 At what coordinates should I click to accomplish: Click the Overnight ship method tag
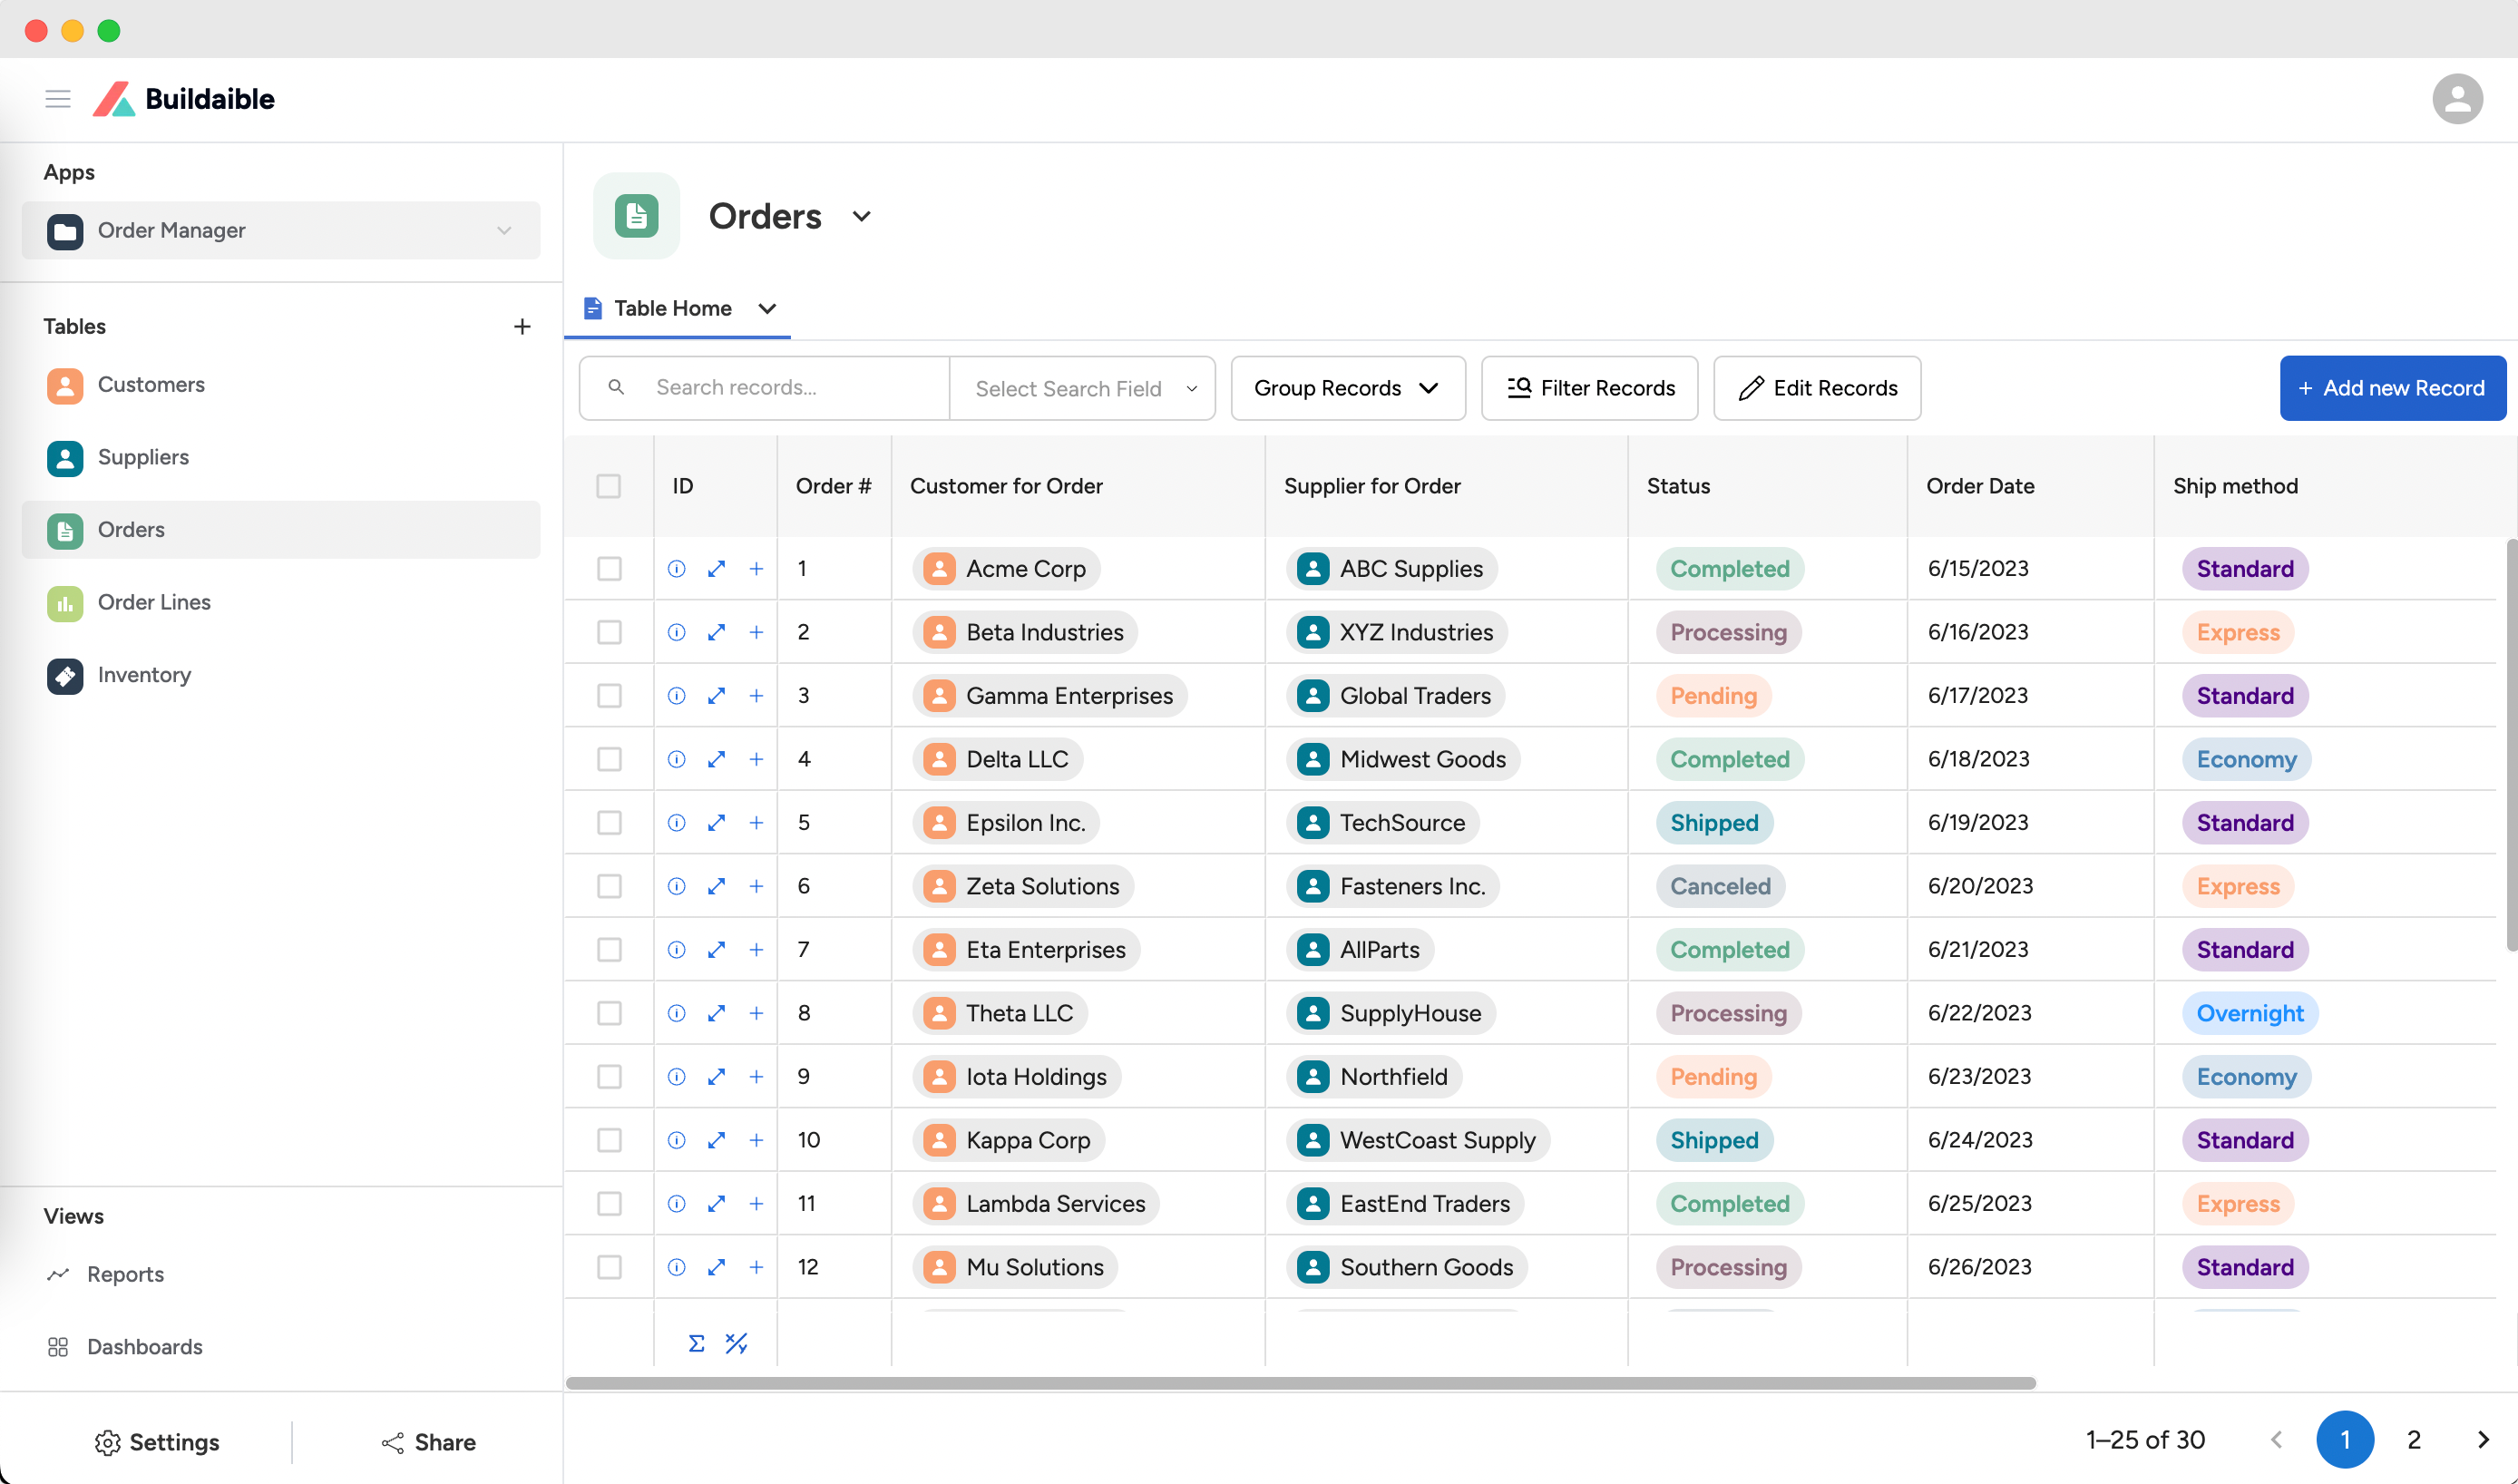(x=2249, y=1013)
